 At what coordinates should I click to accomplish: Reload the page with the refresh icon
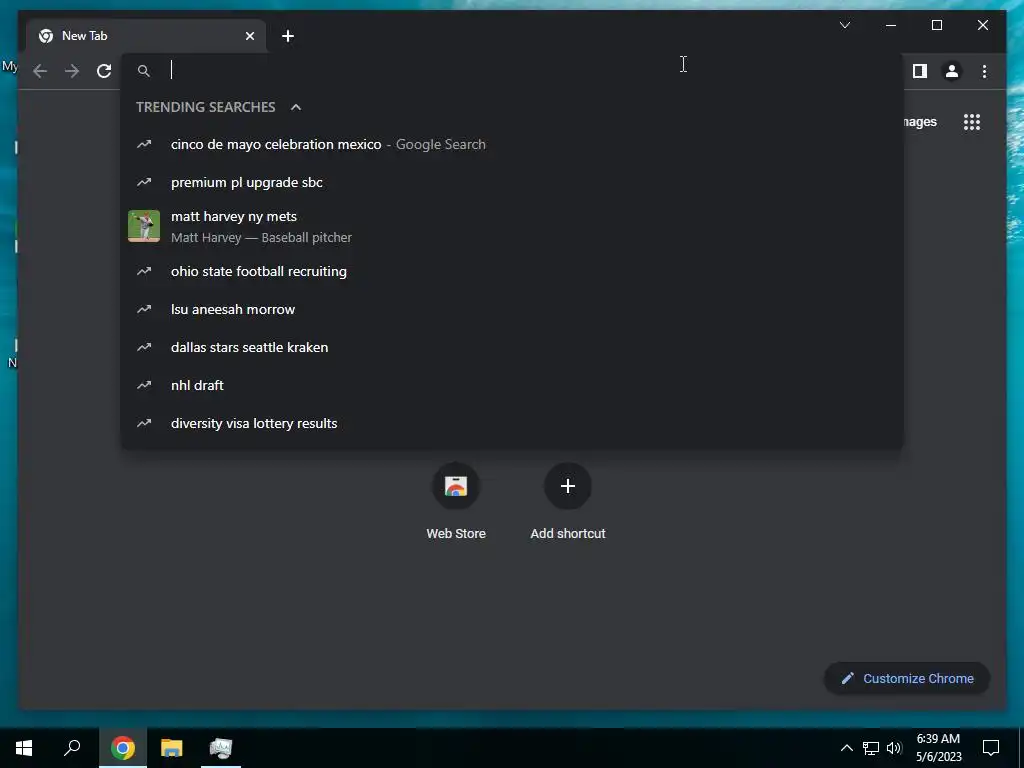click(104, 71)
